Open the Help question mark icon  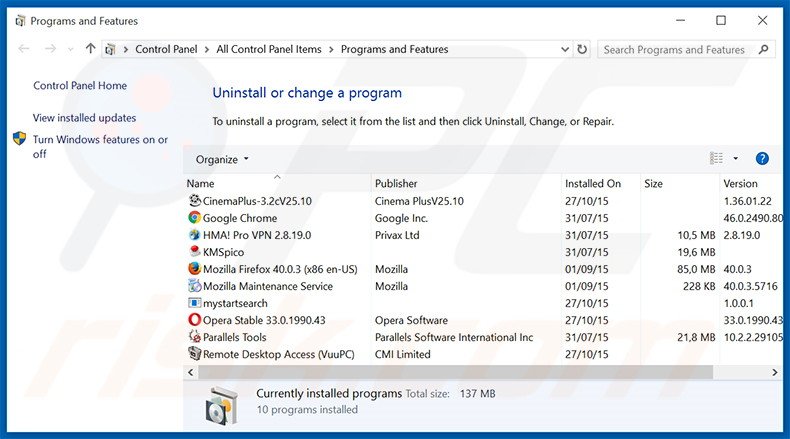pyautogui.click(x=762, y=159)
